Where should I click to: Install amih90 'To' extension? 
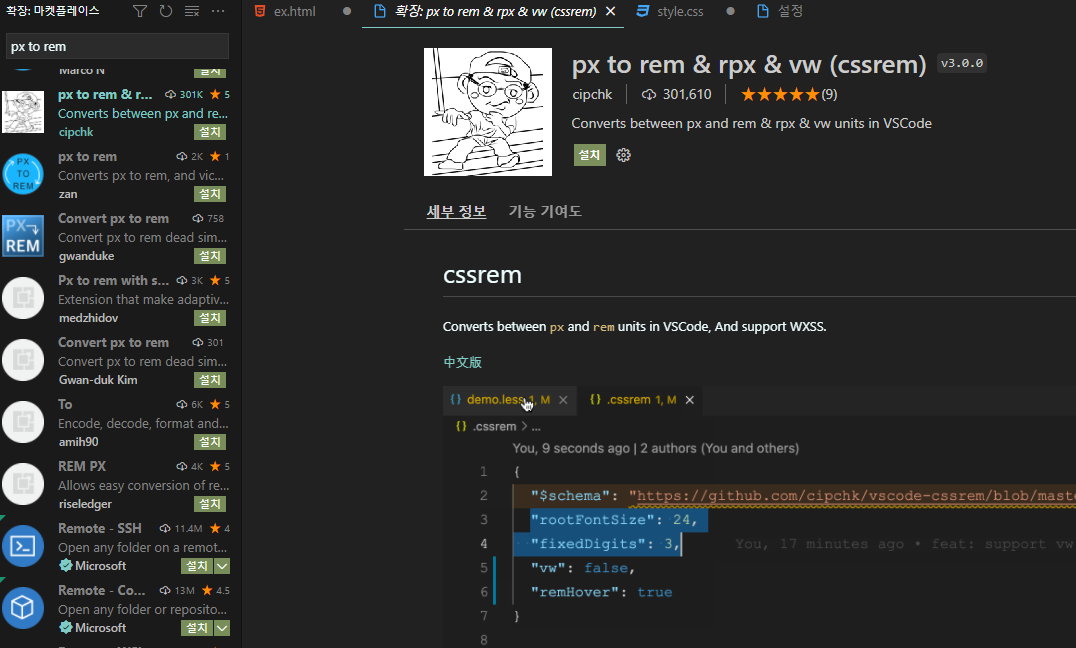pos(210,442)
